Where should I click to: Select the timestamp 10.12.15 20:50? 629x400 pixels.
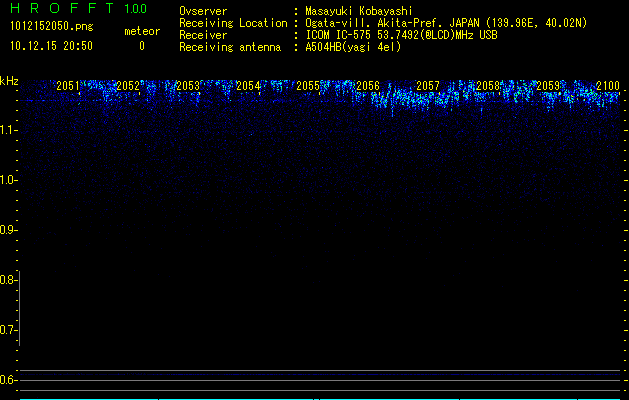coord(51,46)
